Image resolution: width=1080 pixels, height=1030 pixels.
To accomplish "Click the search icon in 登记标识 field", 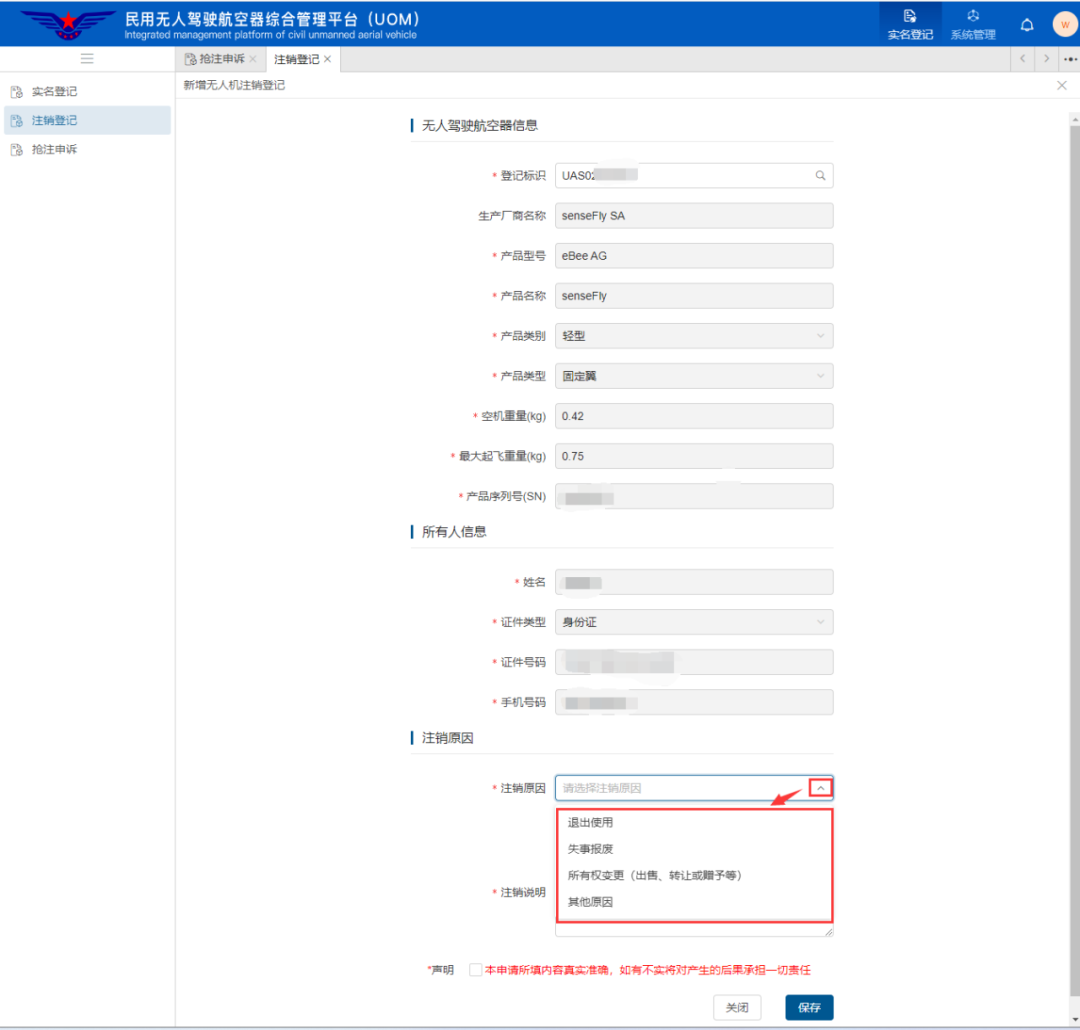I will (820, 176).
